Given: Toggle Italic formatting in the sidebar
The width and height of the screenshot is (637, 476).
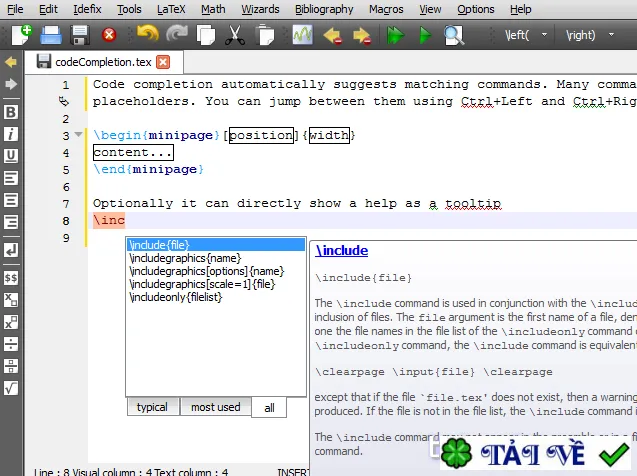Looking at the screenshot, I should [11, 134].
